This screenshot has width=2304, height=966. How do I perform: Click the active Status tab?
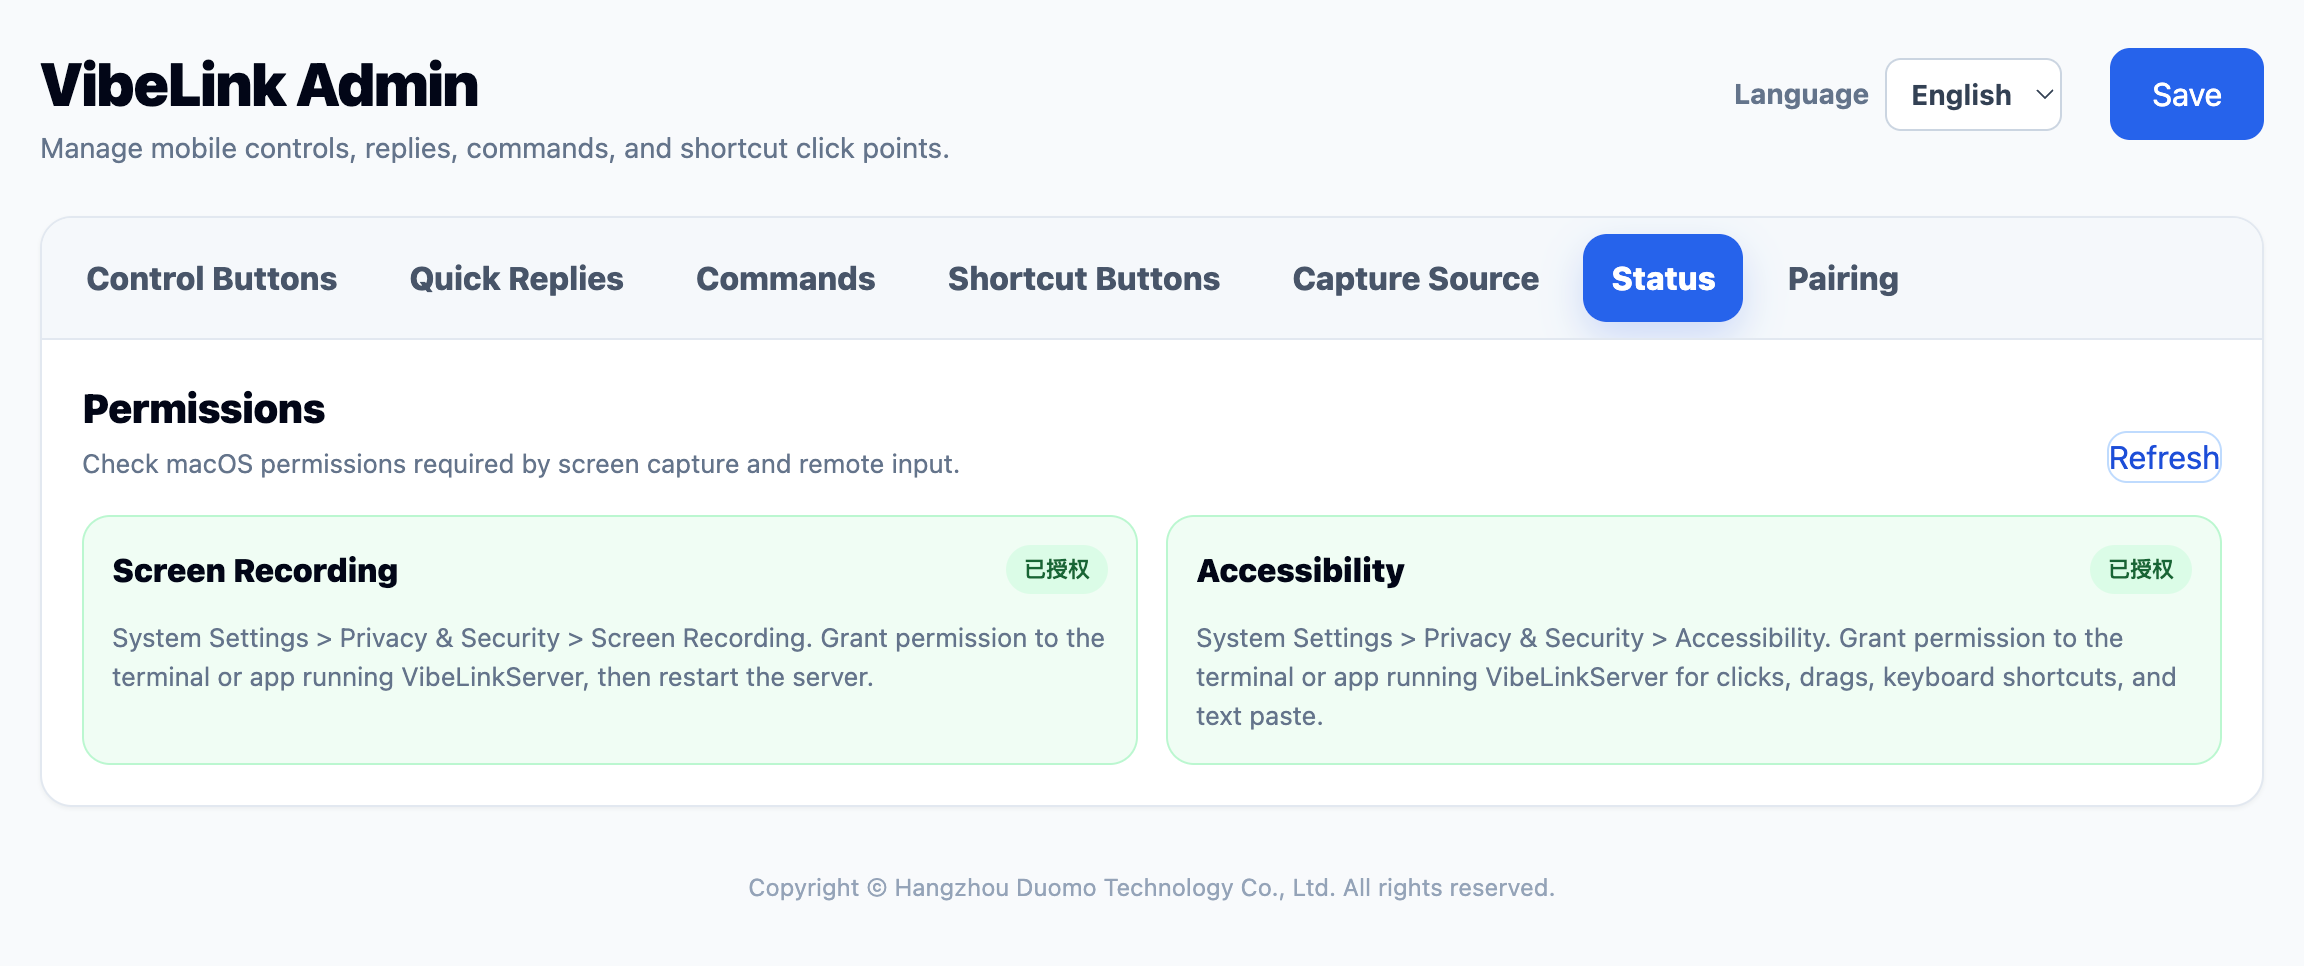click(1662, 279)
